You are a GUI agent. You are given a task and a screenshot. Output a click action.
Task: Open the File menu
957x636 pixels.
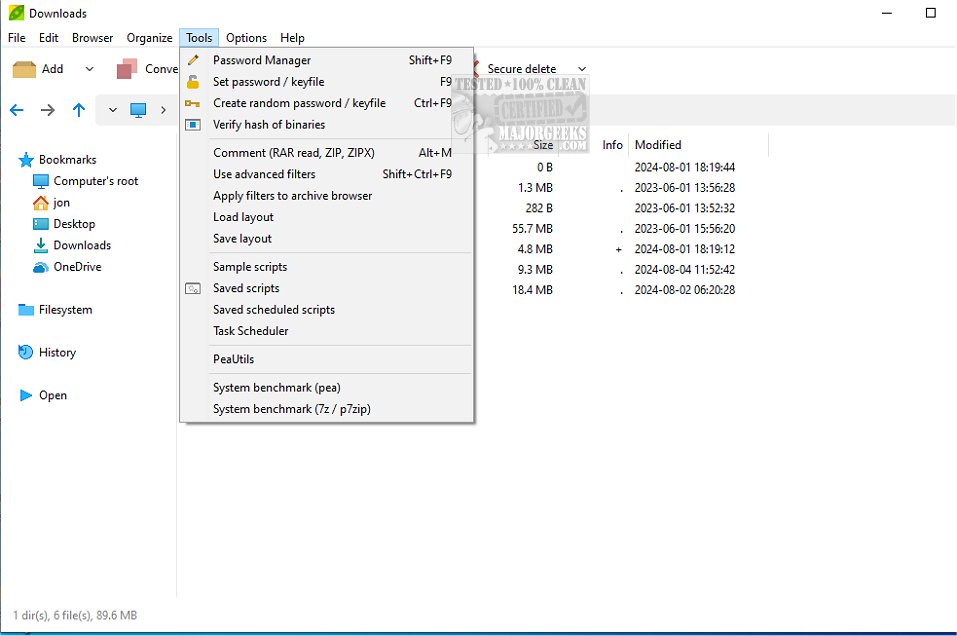(x=16, y=38)
